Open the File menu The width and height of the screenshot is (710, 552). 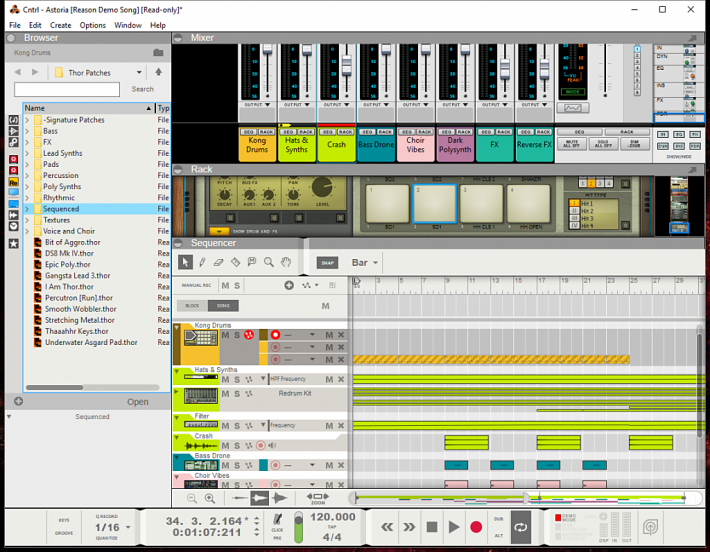pos(14,25)
